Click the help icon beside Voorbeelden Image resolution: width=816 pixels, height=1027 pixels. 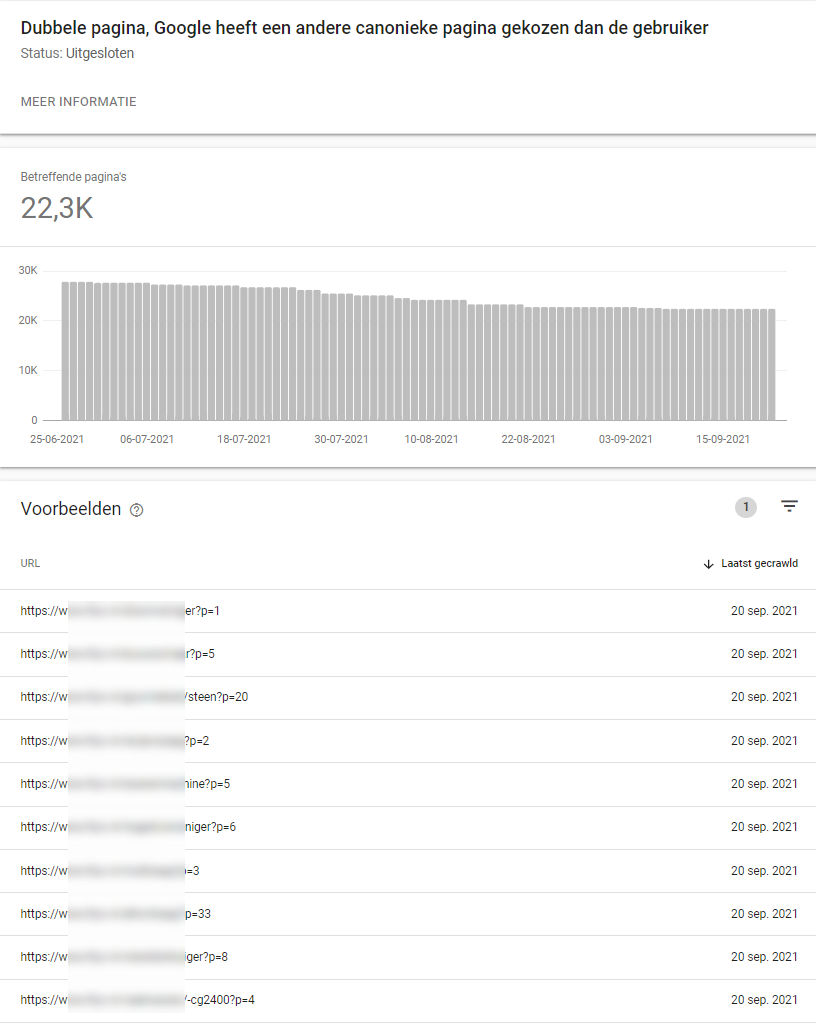pos(136,510)
